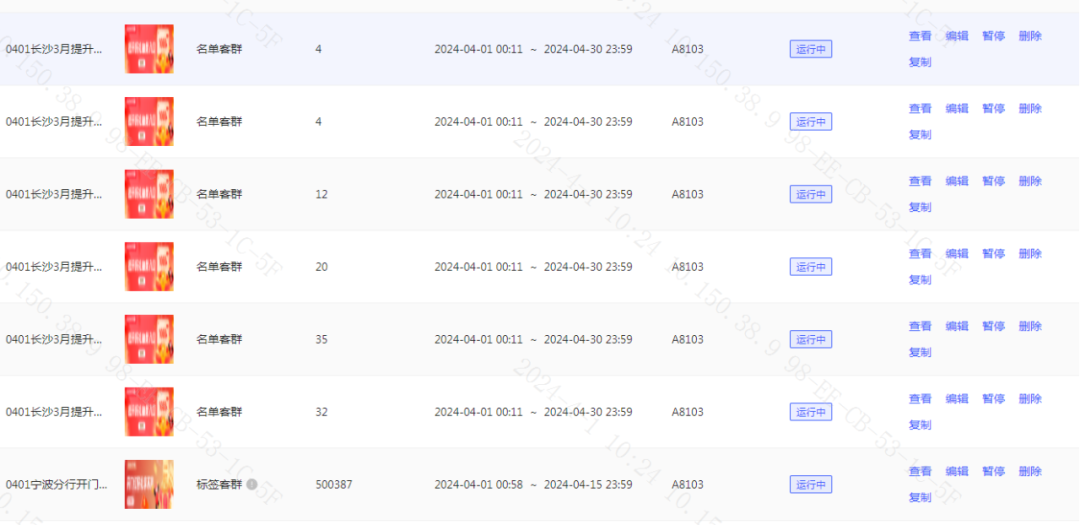
Task: Click 查看 in the row with 12 audience
Action: point(920,181)
